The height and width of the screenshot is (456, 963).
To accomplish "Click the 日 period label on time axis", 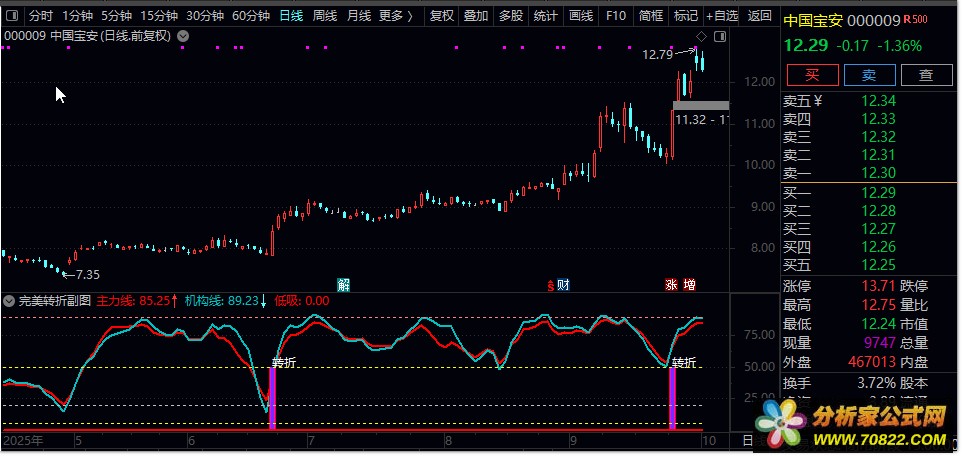I will (x=748, y=440).
